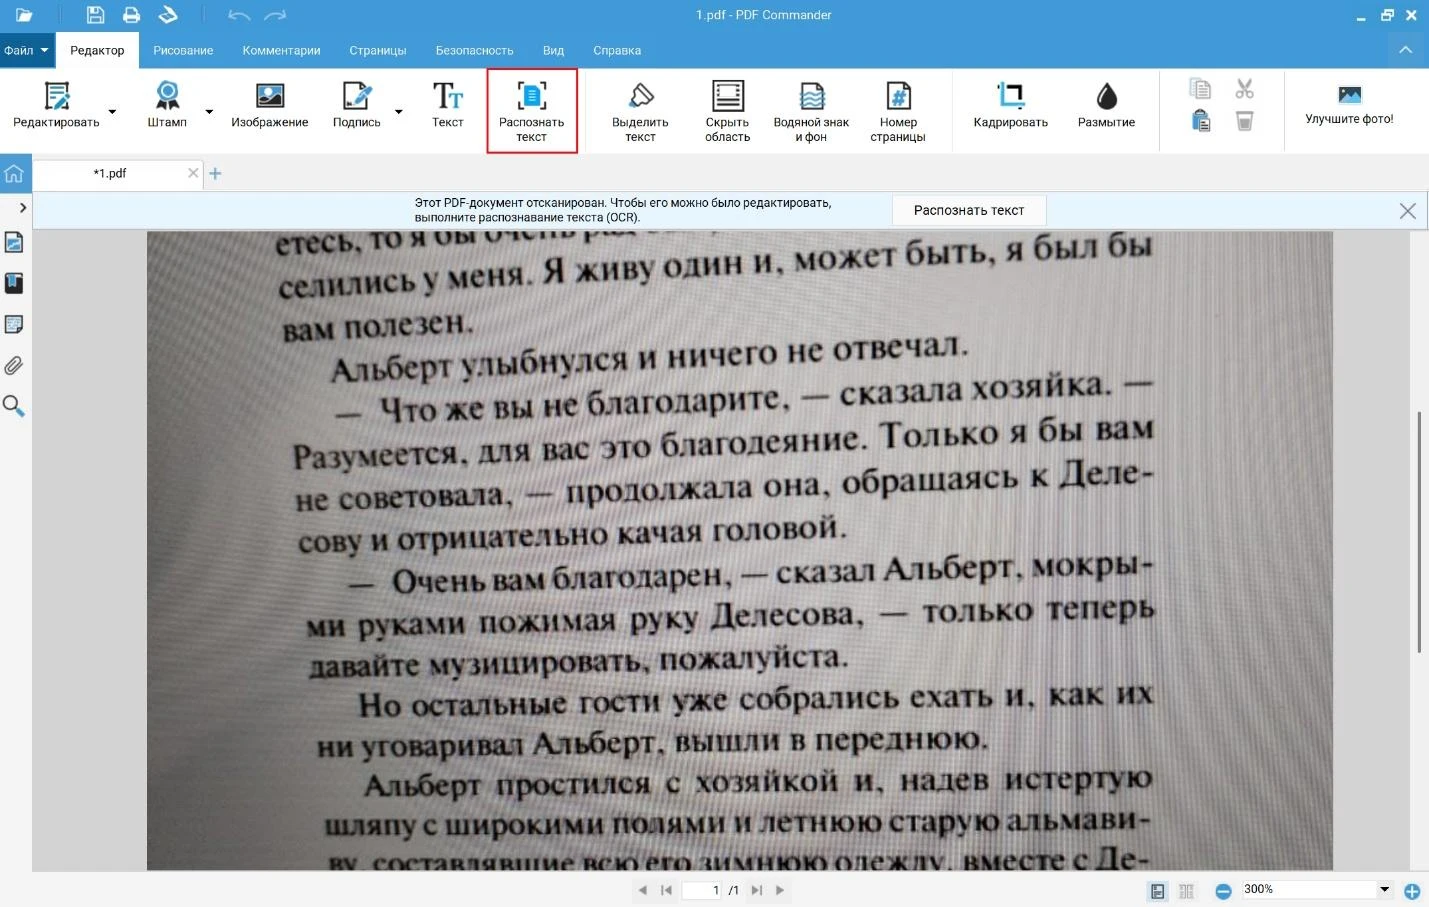The width and height of the screenshot is (1429, 907).
Task: Click the scanned page image
Action: 740,550
